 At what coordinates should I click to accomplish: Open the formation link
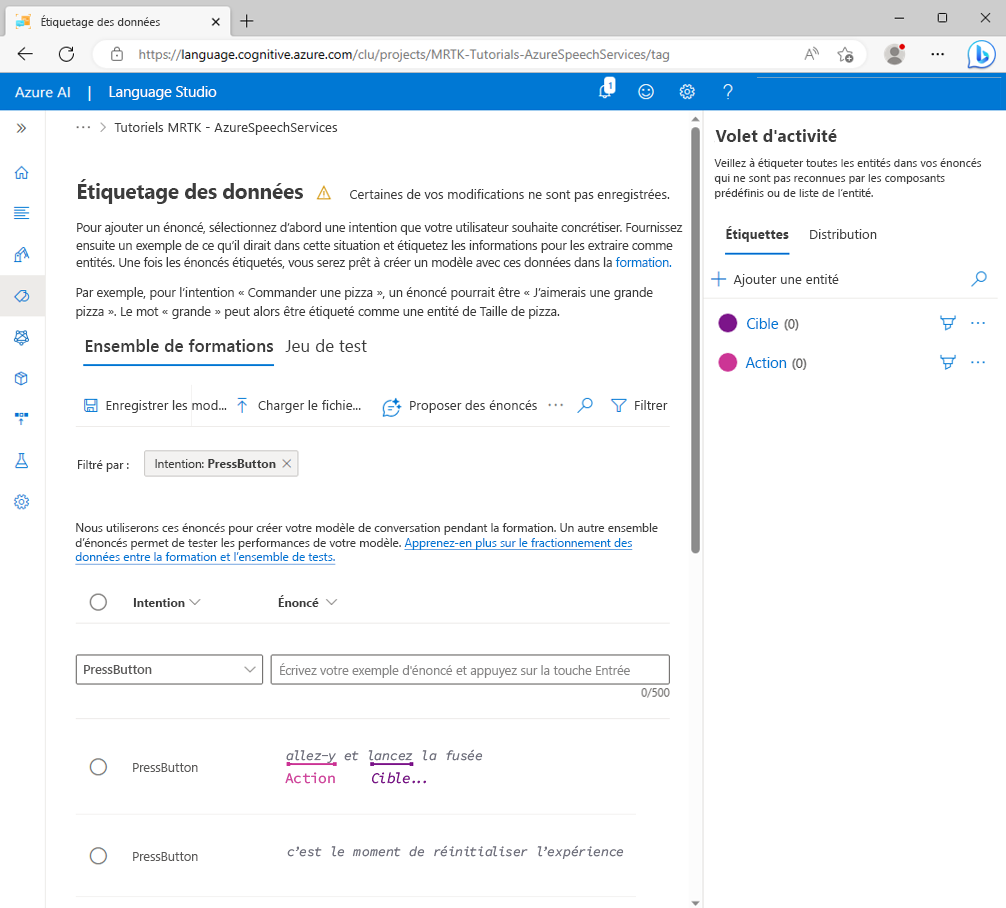coord(644,262)
